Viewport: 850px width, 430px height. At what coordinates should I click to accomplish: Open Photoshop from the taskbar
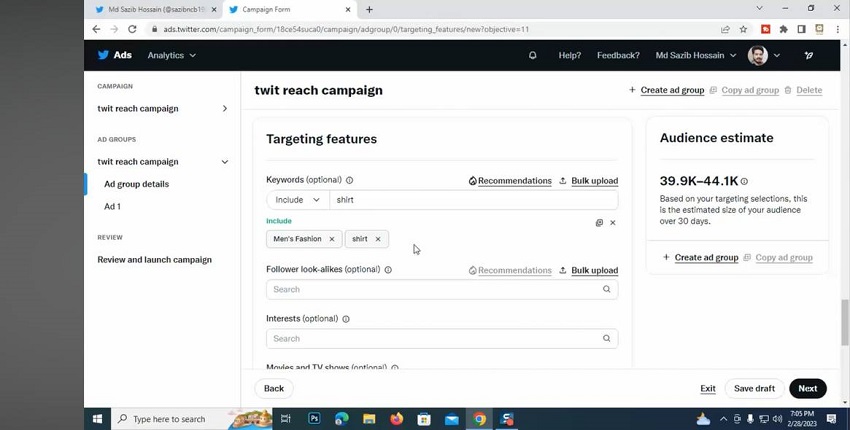click(x=314, y=419)
